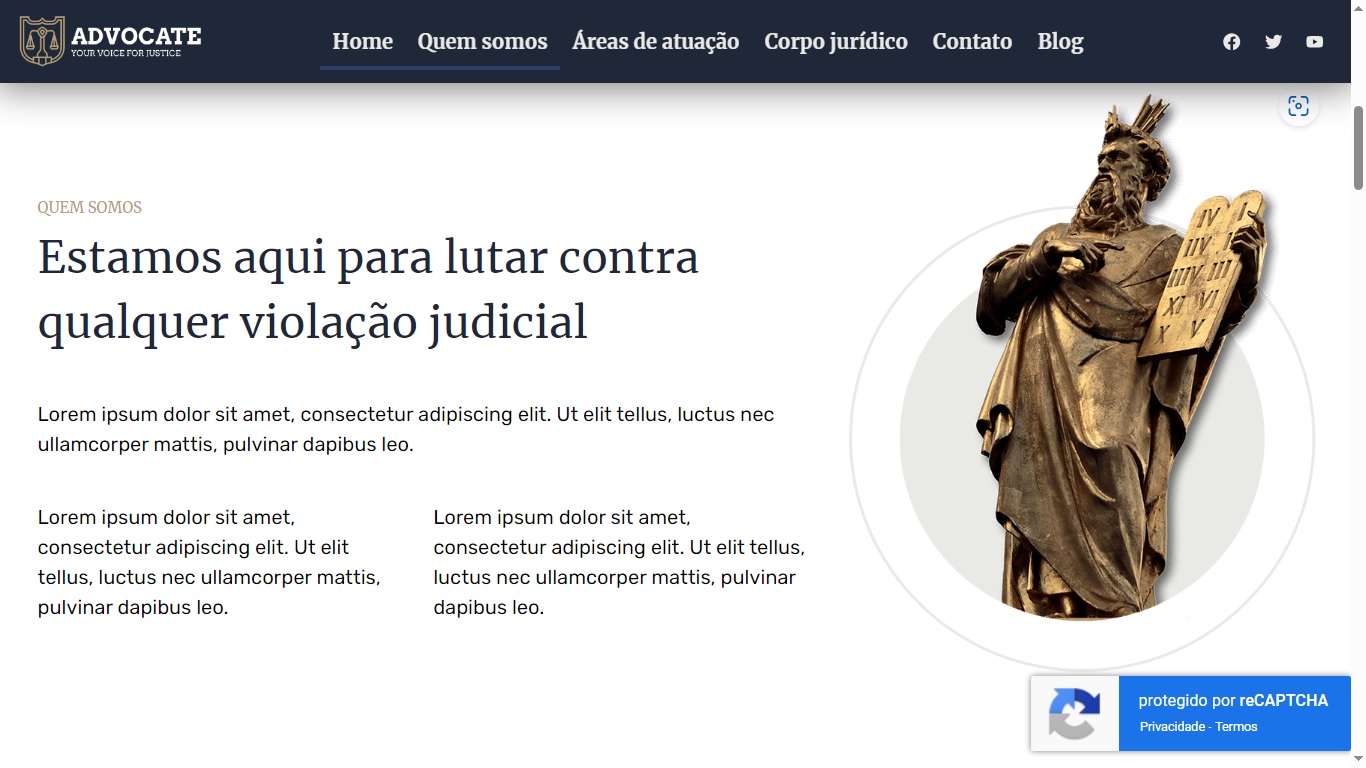Screen dimensions: 1366x768
Task: Click the Twitter bird icon
Action: (1273, 42)
